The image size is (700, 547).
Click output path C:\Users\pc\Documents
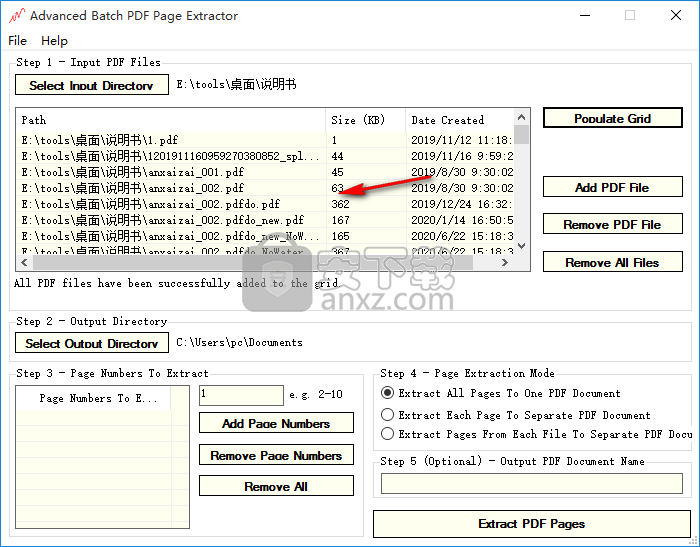(x=239, y=342)
